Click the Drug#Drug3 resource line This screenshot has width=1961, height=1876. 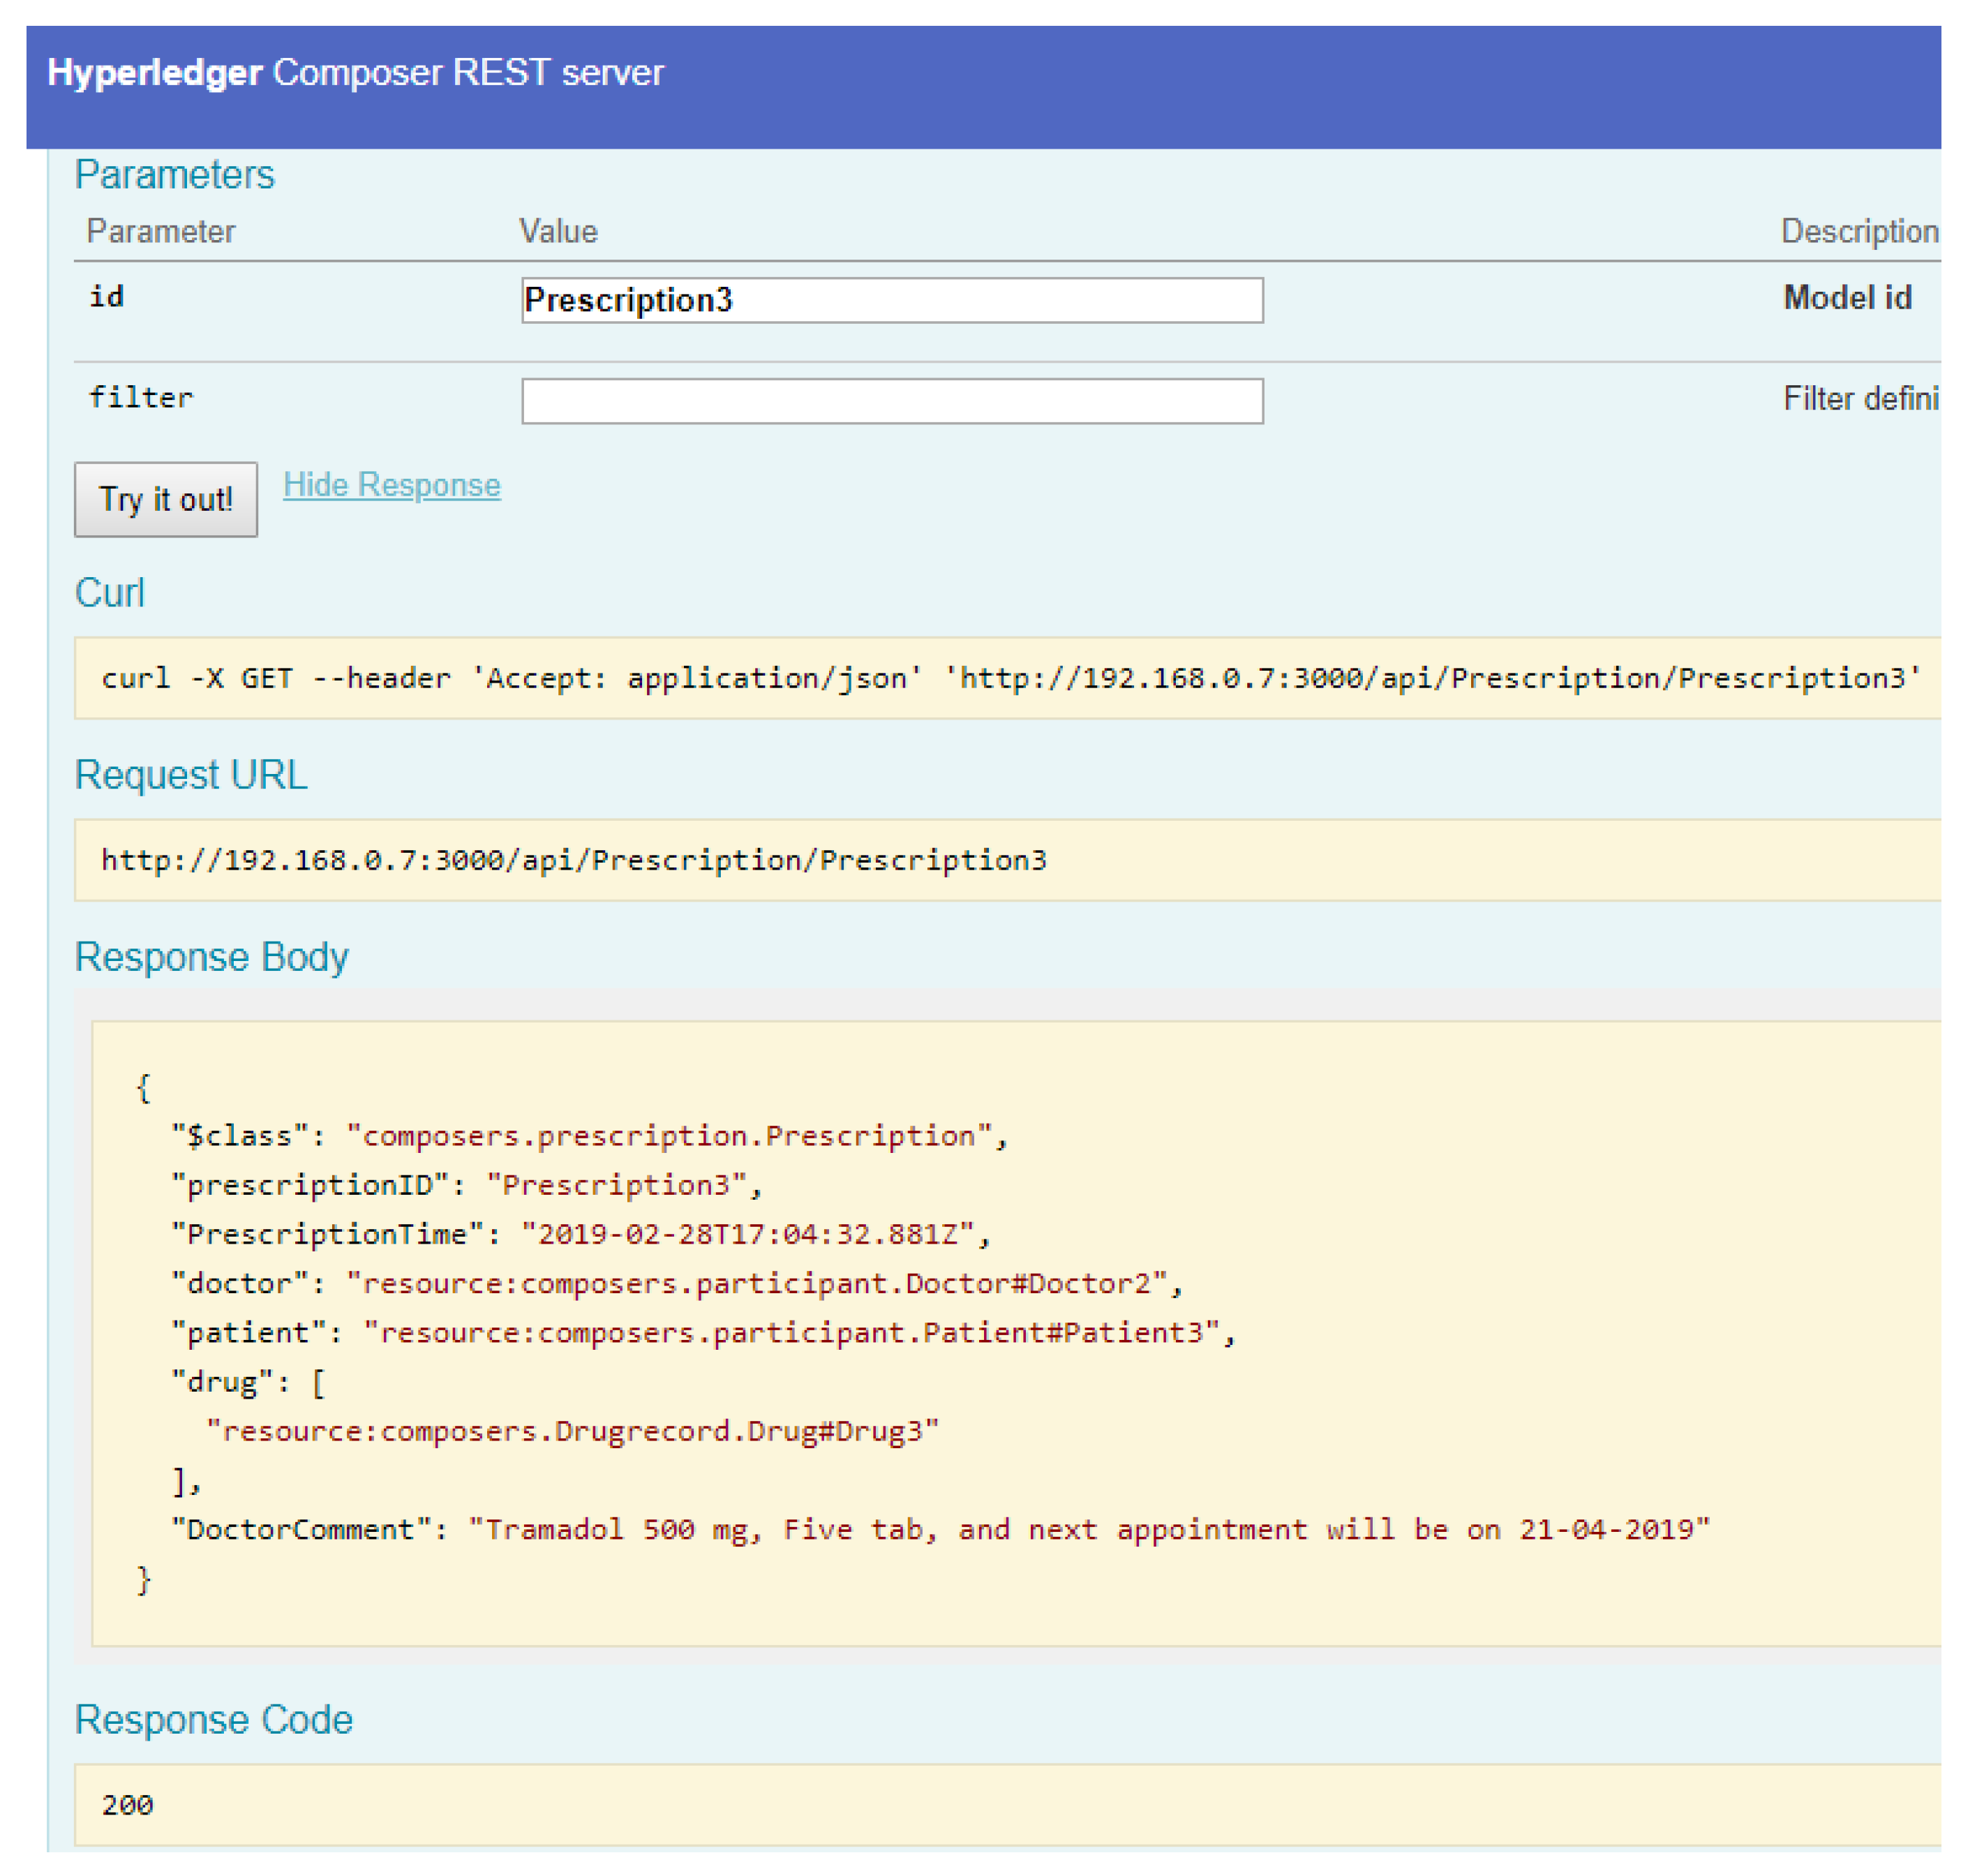(572, 1431)
